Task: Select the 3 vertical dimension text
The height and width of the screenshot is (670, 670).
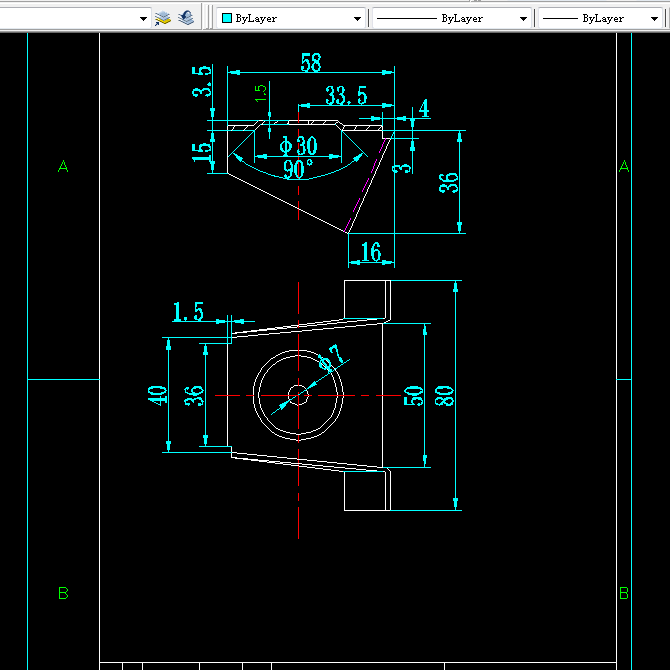Action: (402, 168)
